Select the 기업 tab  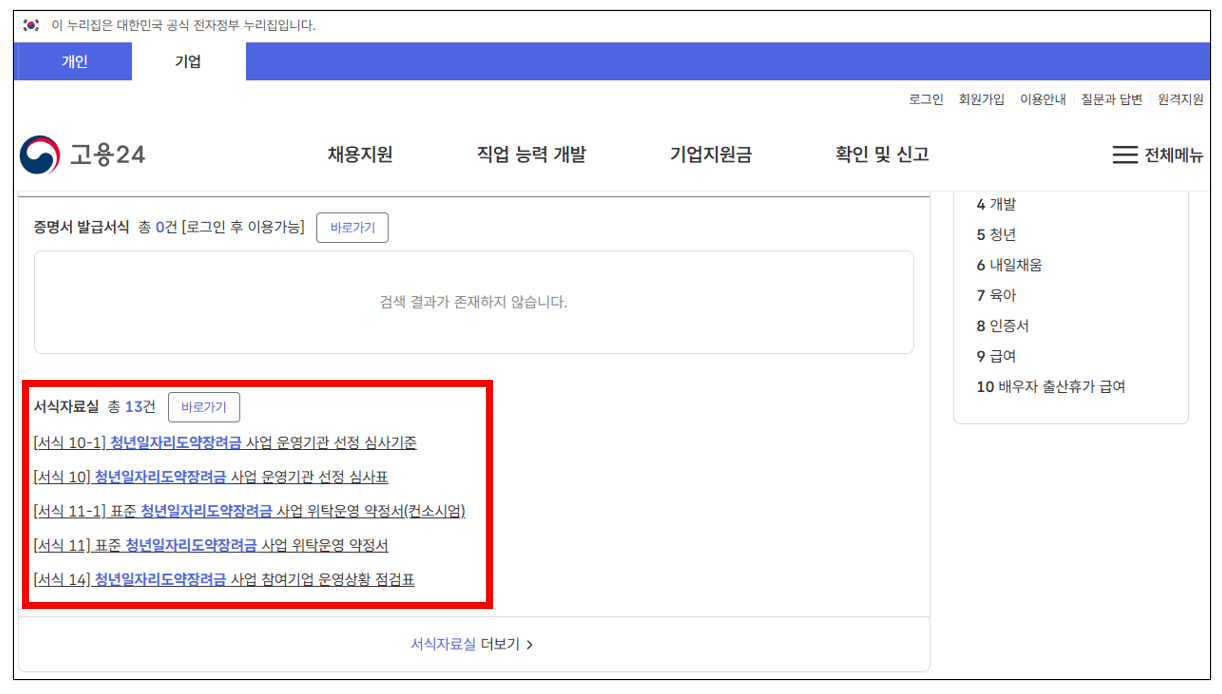coord(186,61)
